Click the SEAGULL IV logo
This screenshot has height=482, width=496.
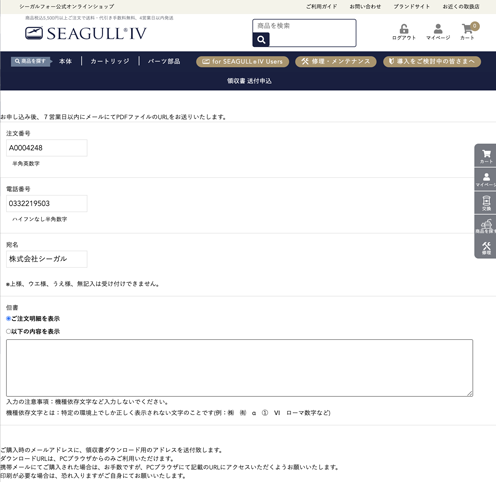[86, 33]
